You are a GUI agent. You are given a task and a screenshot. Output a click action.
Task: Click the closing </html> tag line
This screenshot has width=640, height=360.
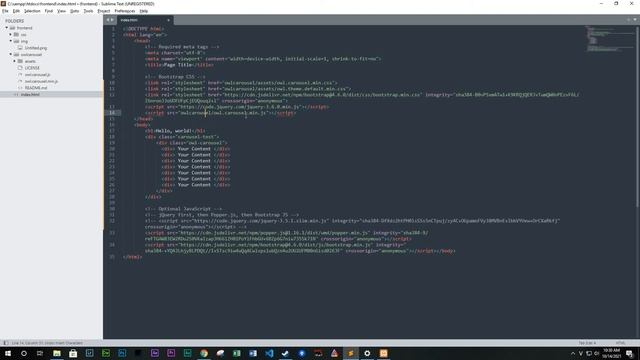click(133, 257)
